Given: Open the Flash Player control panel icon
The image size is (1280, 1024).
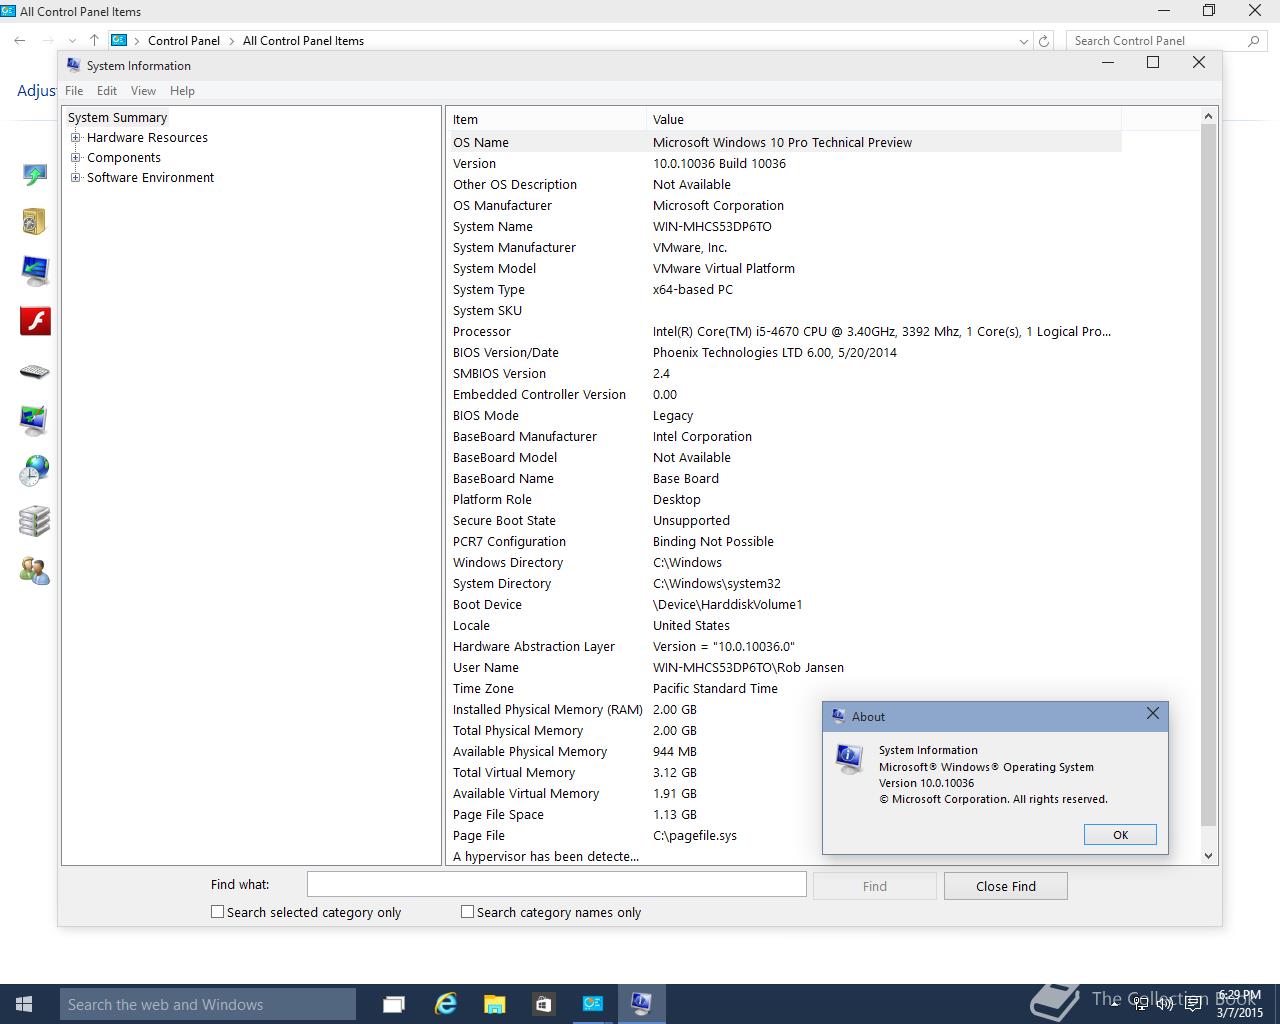Looking at the screenshot, I should click(35, 321).
